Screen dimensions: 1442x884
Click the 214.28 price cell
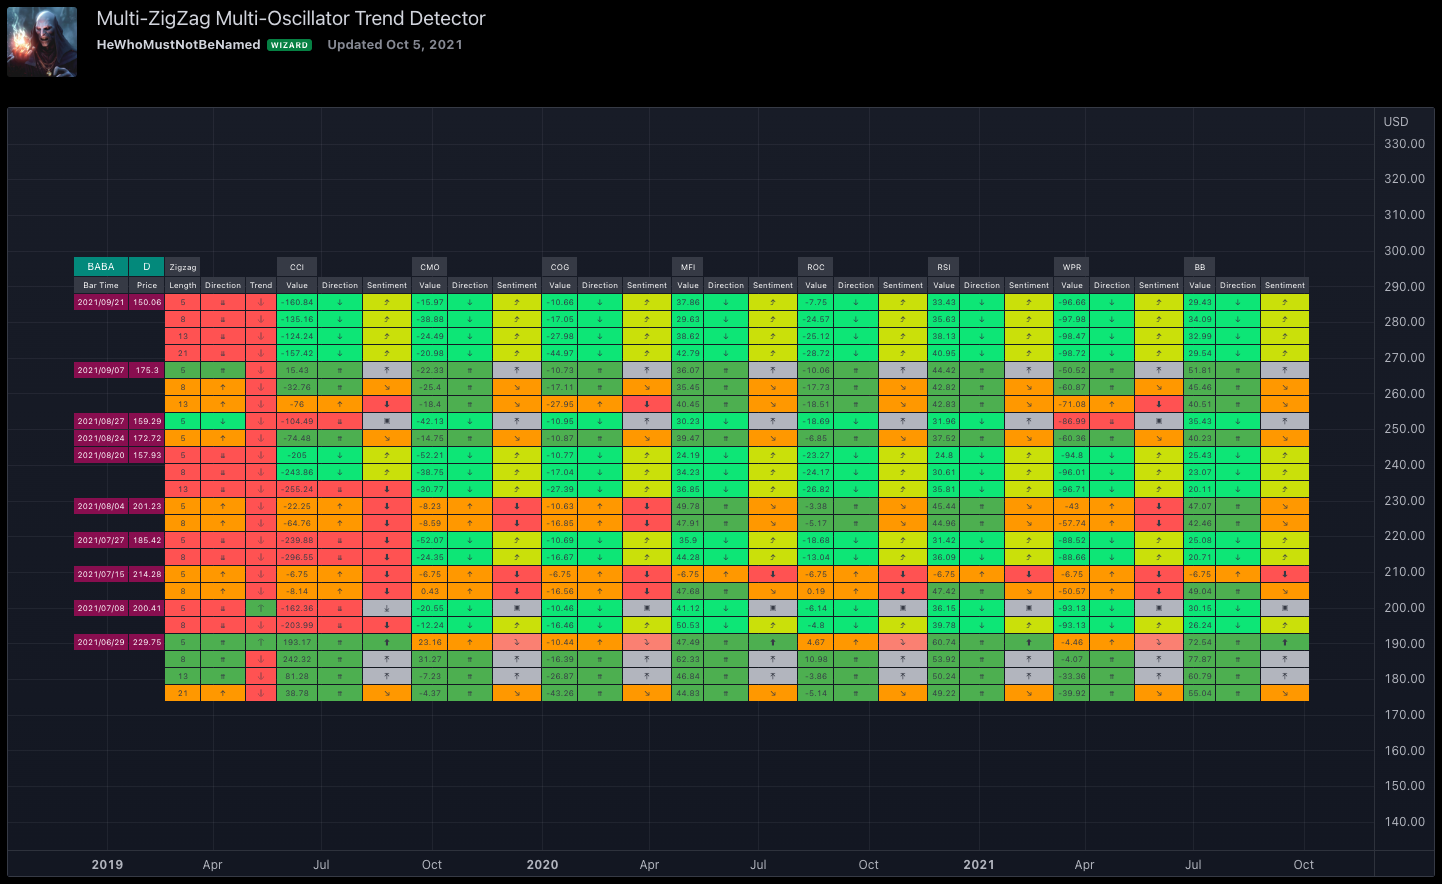(147, 574)
